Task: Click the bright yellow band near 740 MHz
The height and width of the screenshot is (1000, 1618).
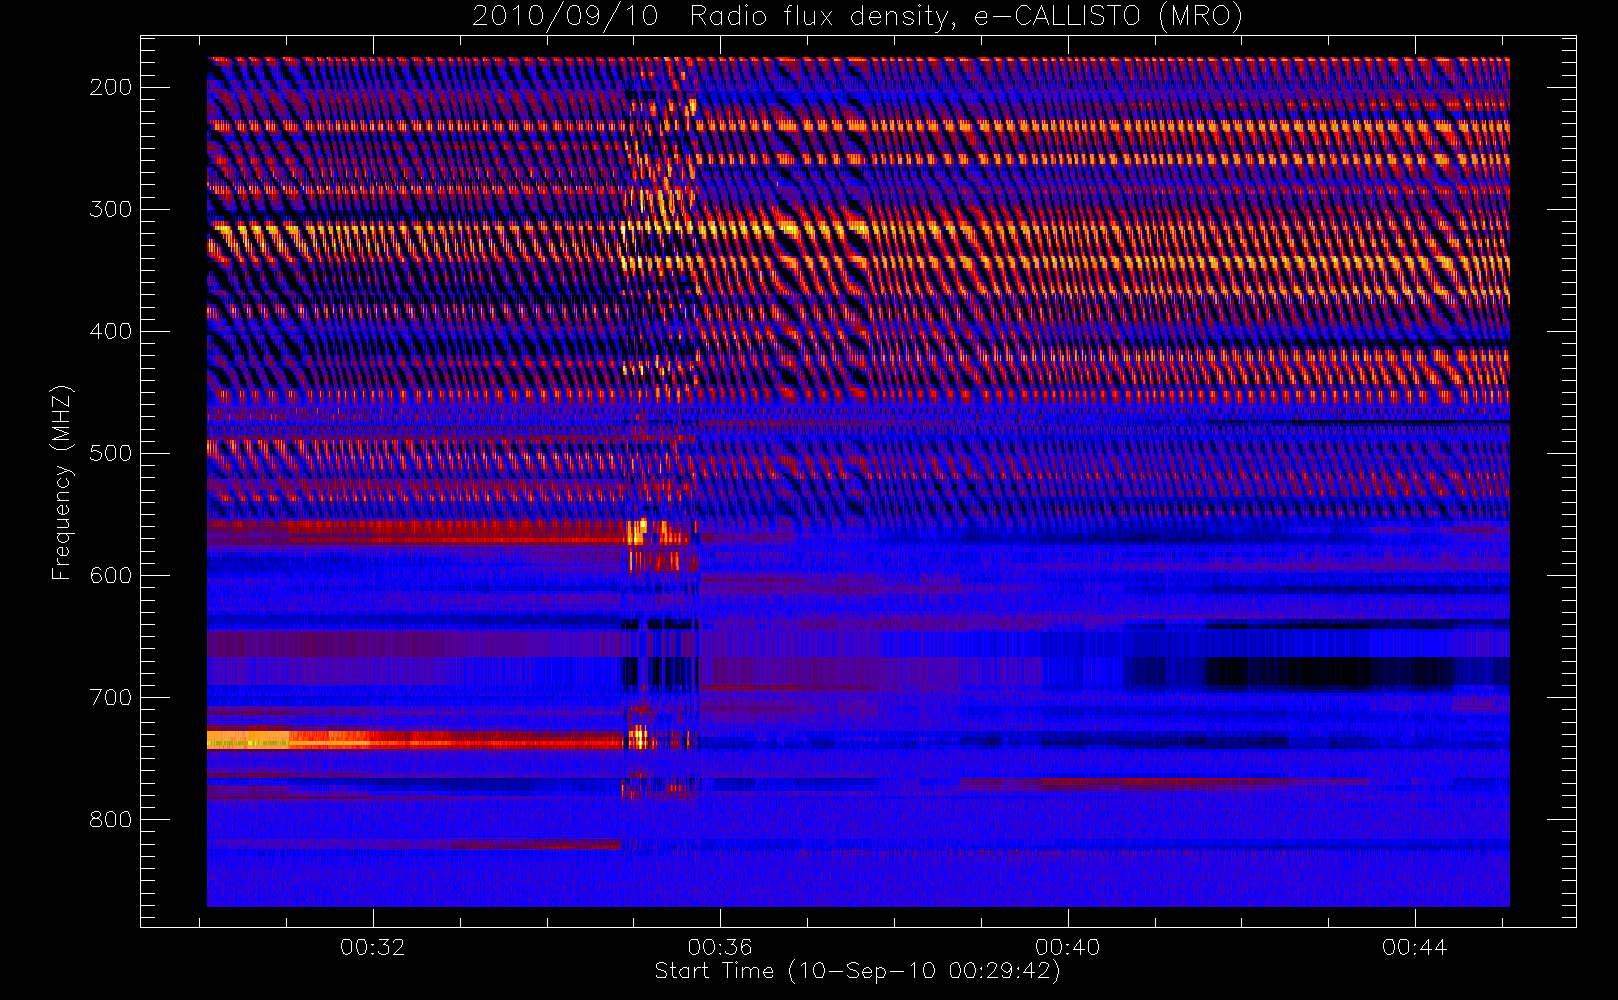Action: coord(290,740)
